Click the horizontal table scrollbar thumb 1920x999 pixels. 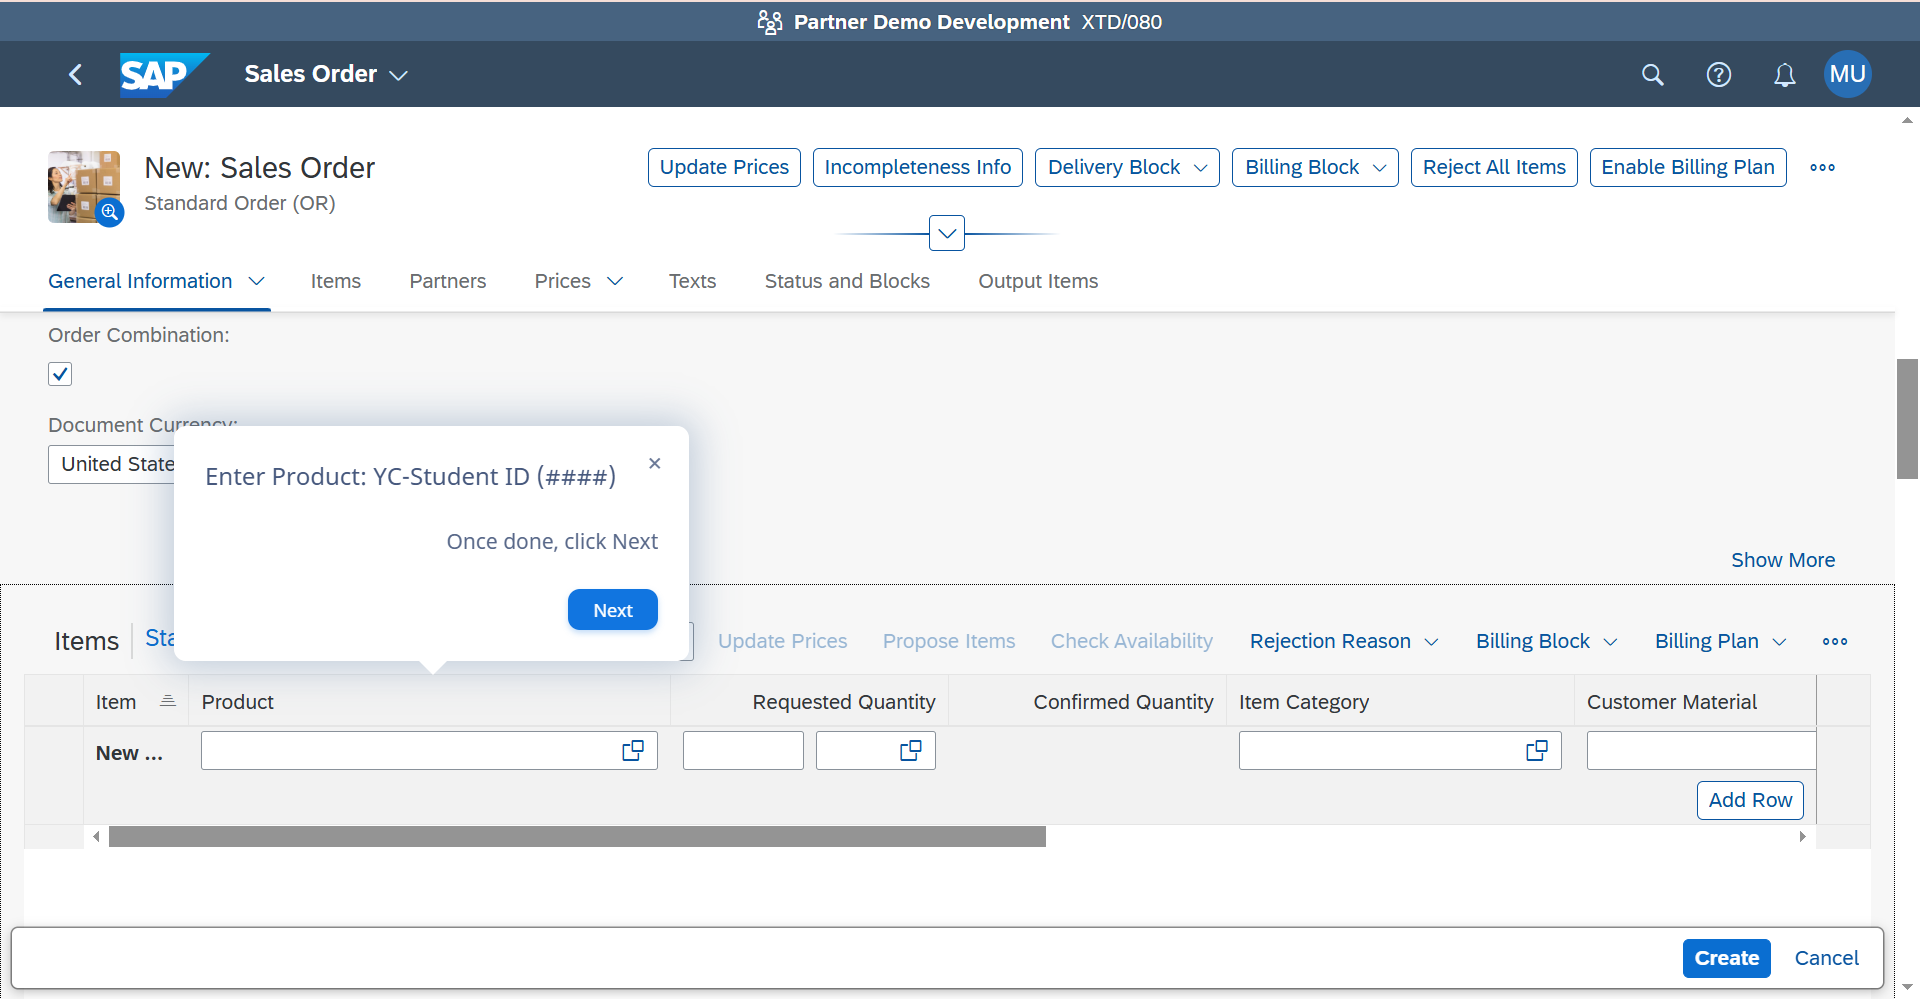pyautogui.click(x=577, y=836)
